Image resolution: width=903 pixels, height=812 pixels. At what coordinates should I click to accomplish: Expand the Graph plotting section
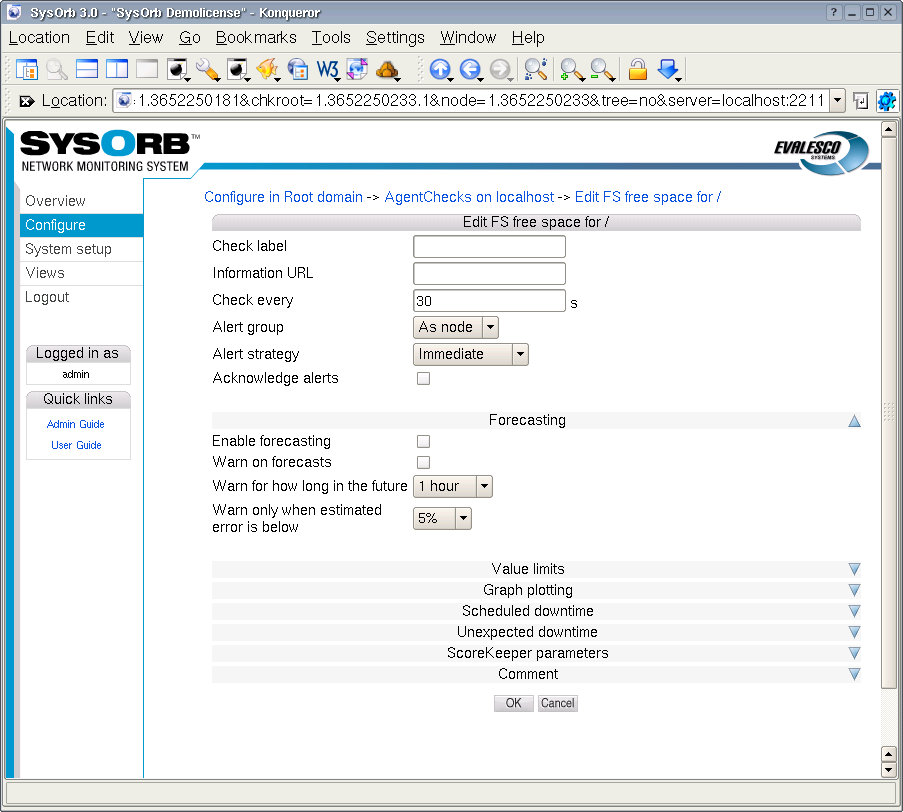tap(855, 590)
